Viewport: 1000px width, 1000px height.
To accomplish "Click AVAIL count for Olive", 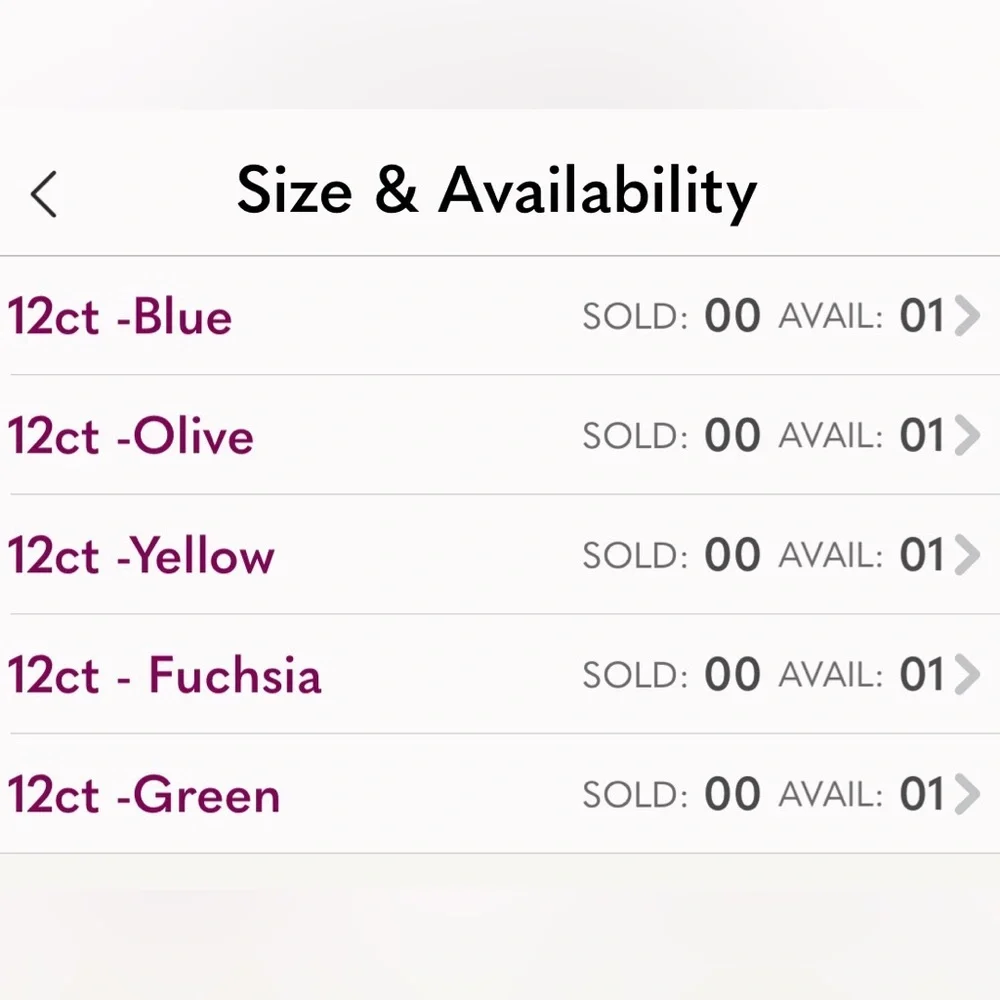I will click(x=922, y=435).
